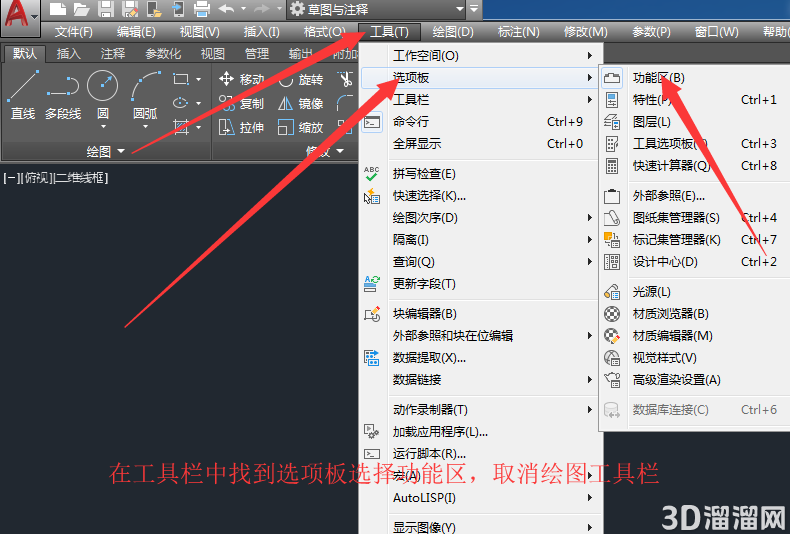Click the Save As icon in quick access toolbar
This screenshot has height=534, width=790.
point(129,9)
